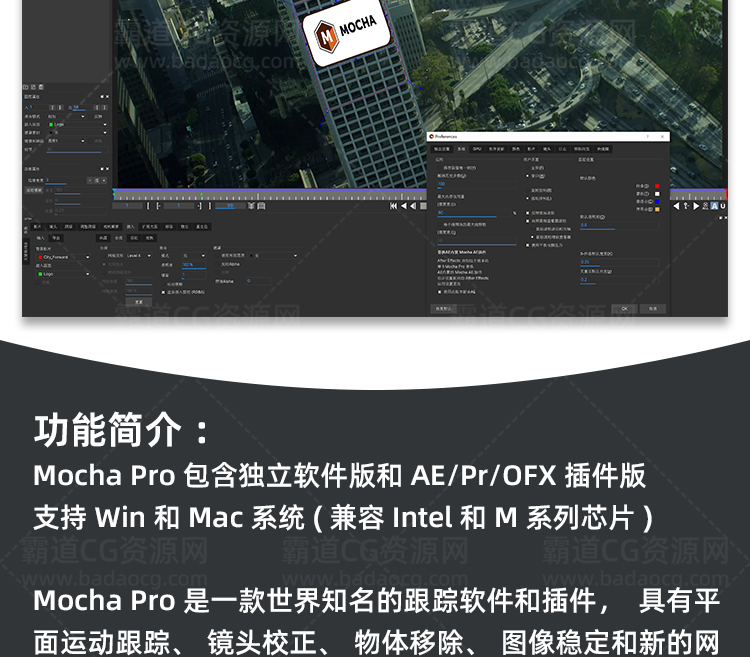The image size is (750, 657).
Task: Jump to first frame in transport controls
Action: coord(393,206)
